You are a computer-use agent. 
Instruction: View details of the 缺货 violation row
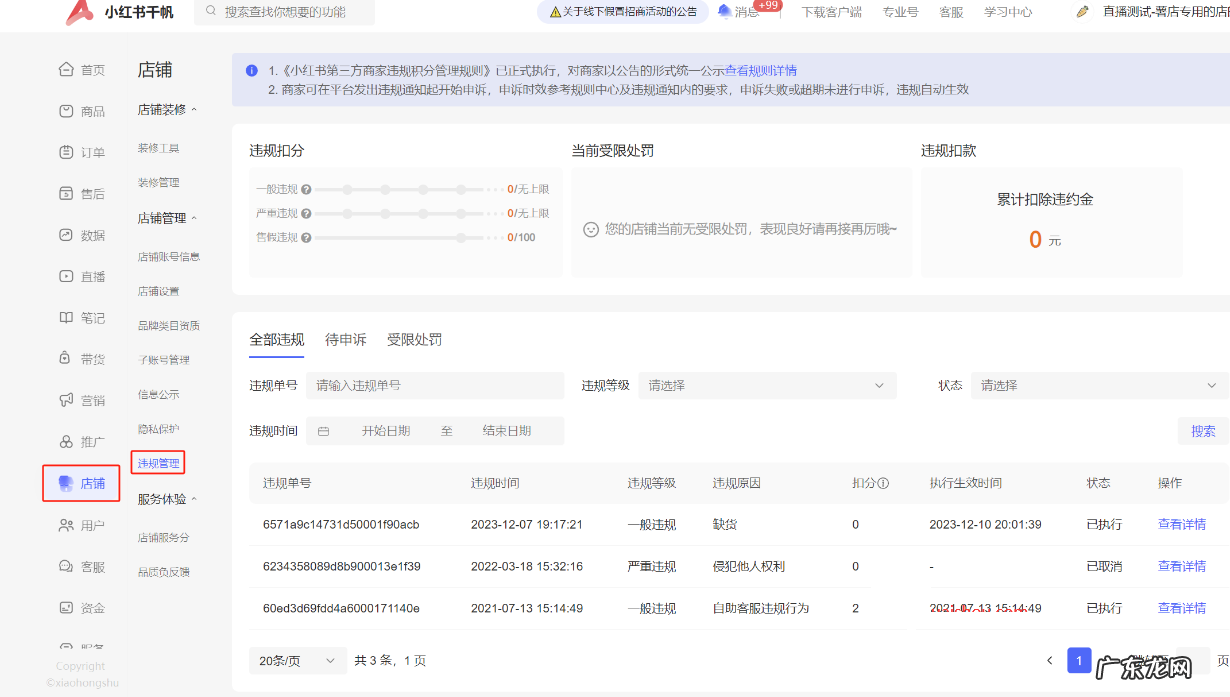1181,524
